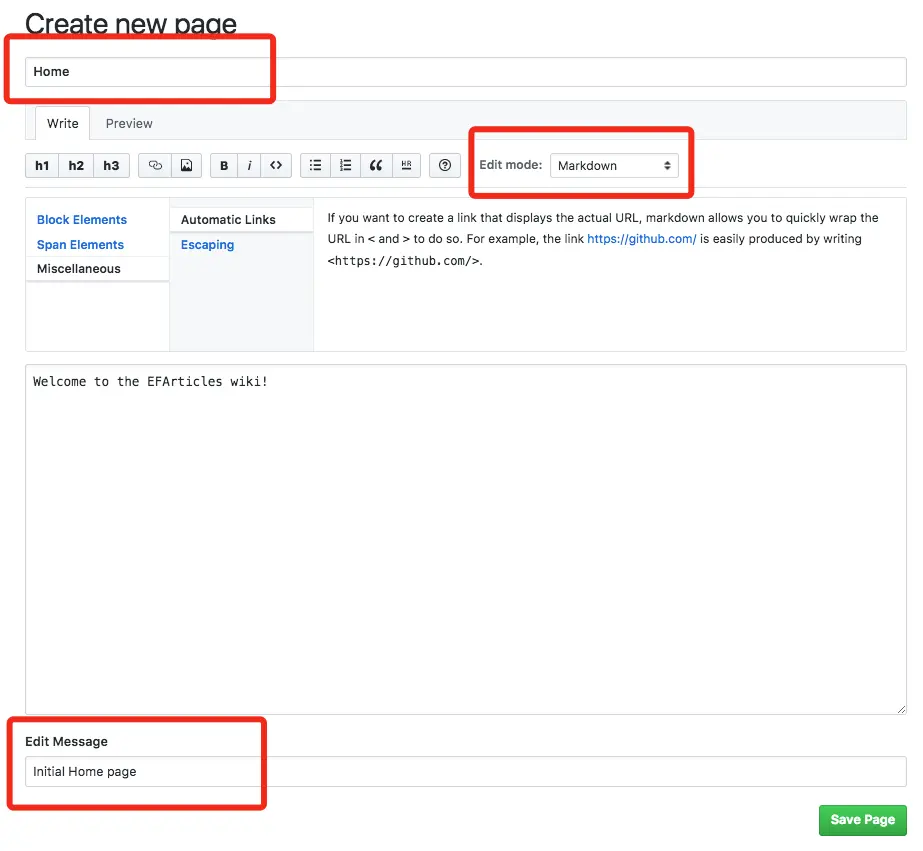Insert an unordered bullet list
The height and width of the screenshot is (851, 923).
tap(316, 165)
